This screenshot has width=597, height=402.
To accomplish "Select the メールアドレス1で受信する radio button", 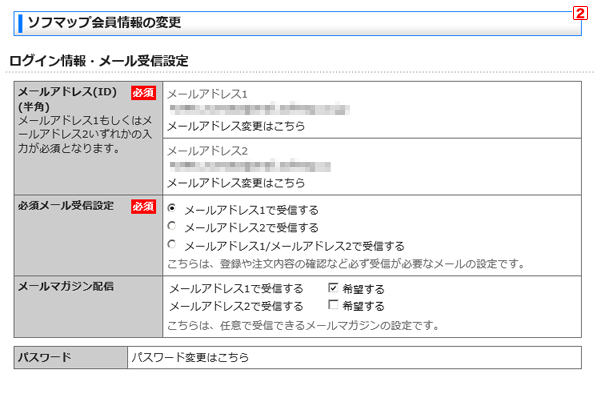I will (x=172, y=208).
